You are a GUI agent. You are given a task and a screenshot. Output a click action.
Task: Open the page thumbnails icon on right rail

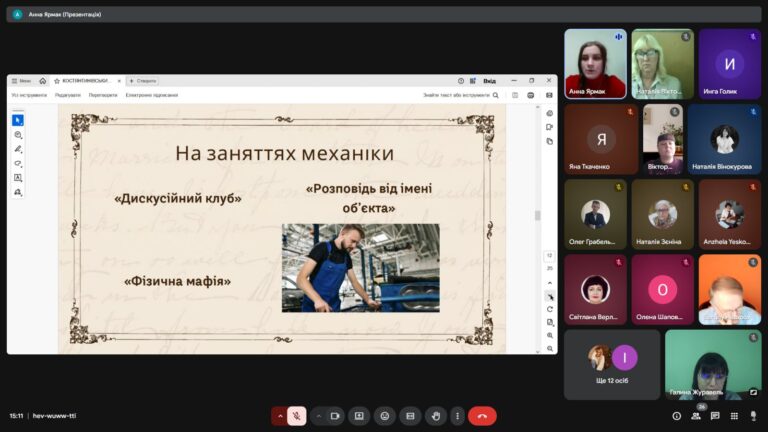tap(550, 141)
